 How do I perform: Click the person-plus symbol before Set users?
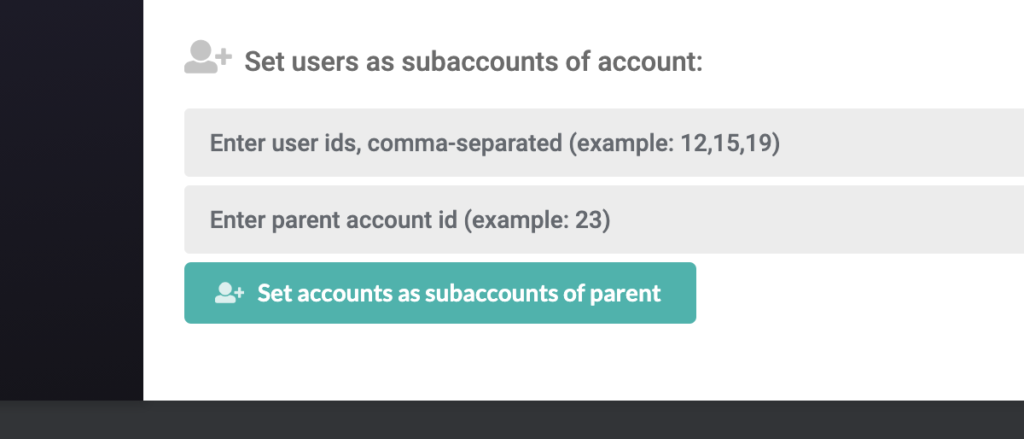208,57
